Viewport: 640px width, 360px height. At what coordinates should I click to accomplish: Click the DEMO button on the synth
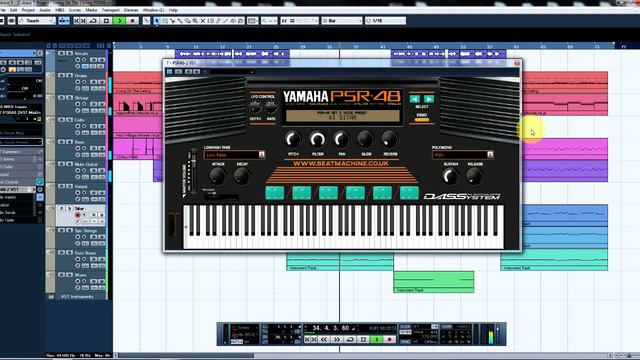[422, 119]
